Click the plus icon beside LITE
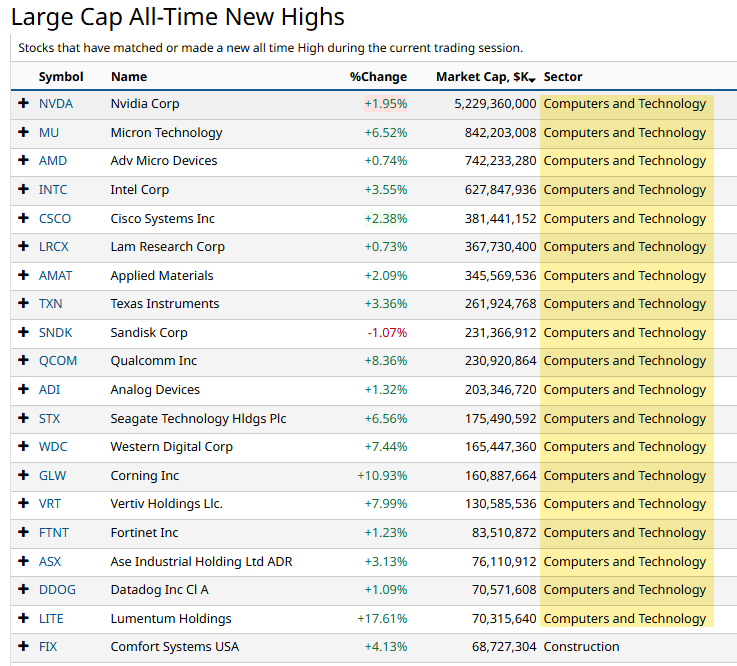 pos(24,618)
